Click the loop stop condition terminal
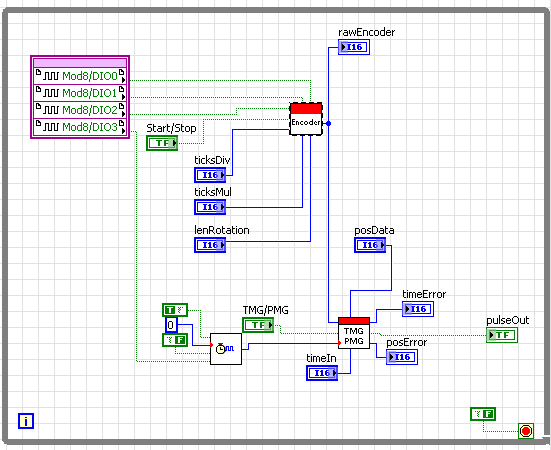The width and height of the screenshot is (551, 450). click(526, 431)
